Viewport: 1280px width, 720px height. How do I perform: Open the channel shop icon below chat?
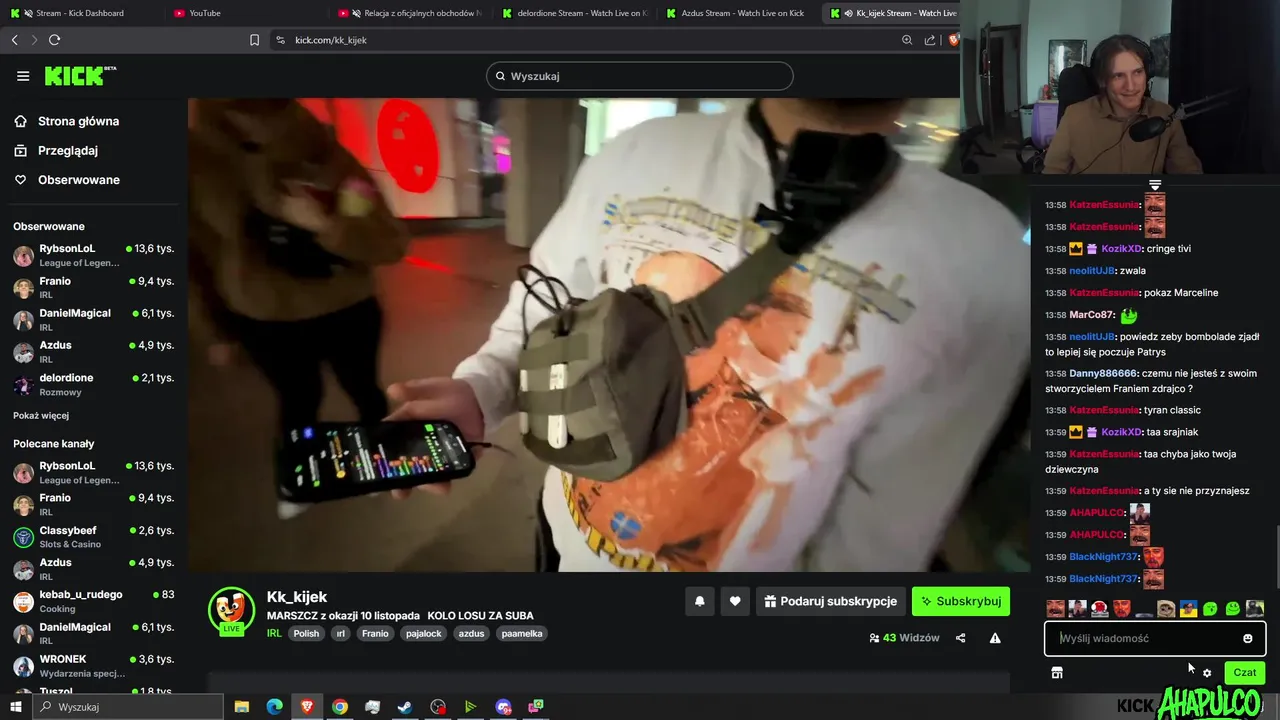tap(1057, 673)
